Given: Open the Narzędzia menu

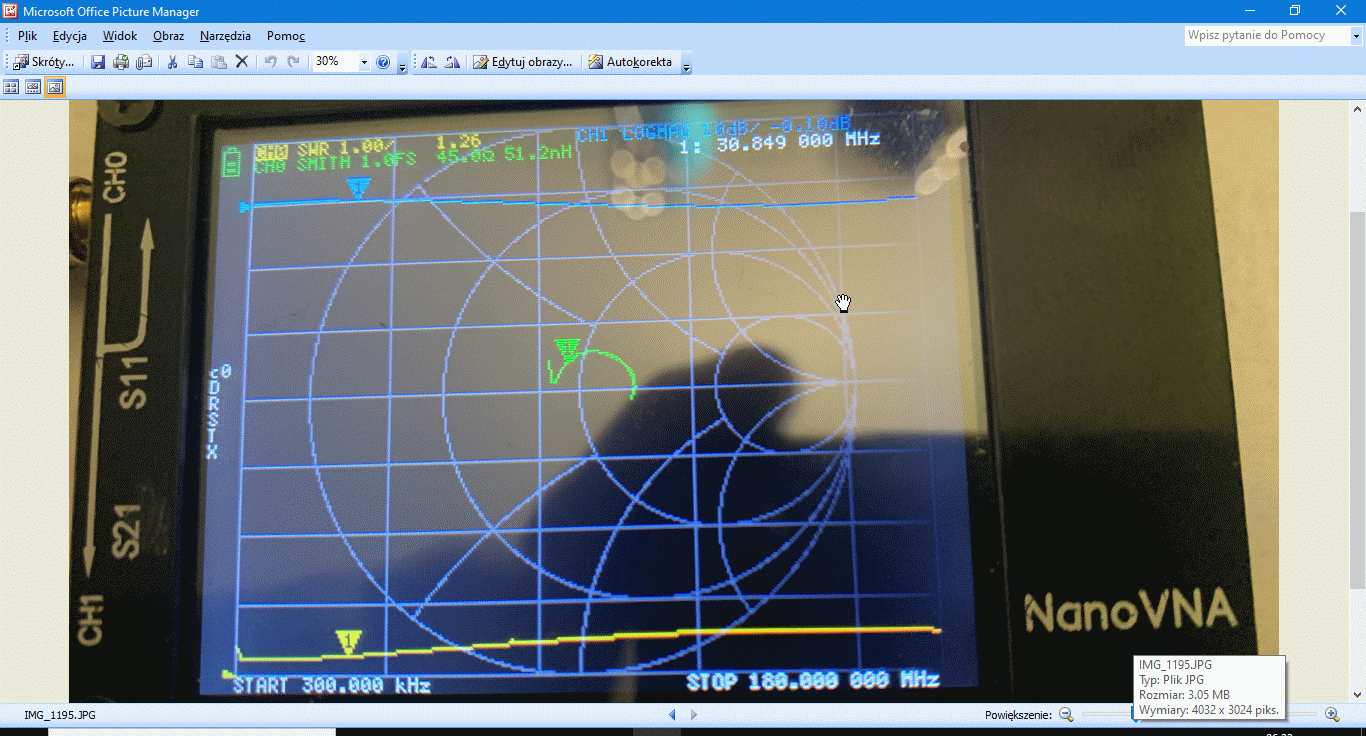Looking at the screenshot, I should (x=225, y=36).
